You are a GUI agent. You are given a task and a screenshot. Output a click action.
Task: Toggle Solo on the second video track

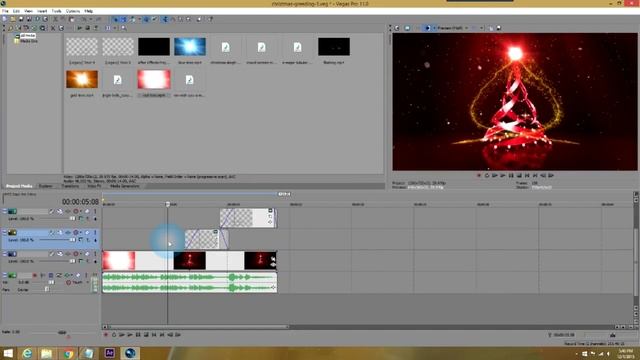coord(95,232)
